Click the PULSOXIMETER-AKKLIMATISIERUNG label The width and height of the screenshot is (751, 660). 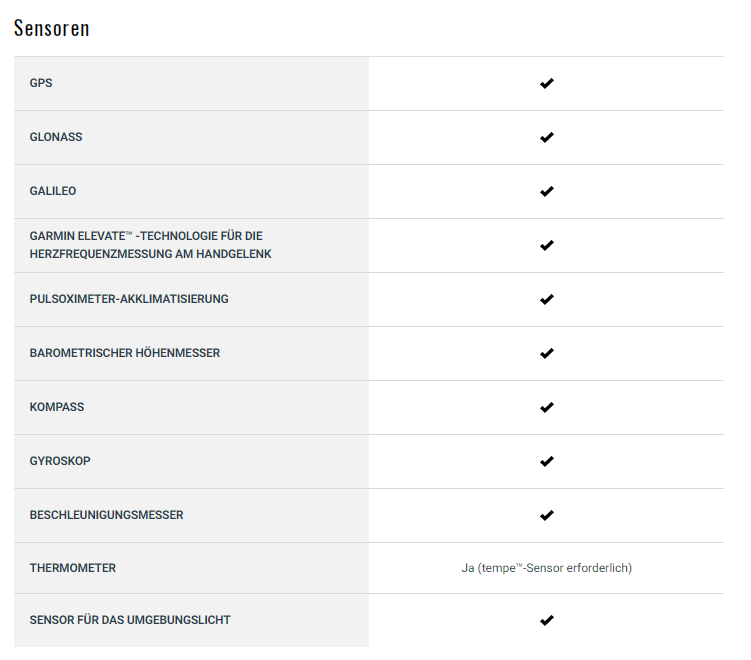[x=129, y=299]
